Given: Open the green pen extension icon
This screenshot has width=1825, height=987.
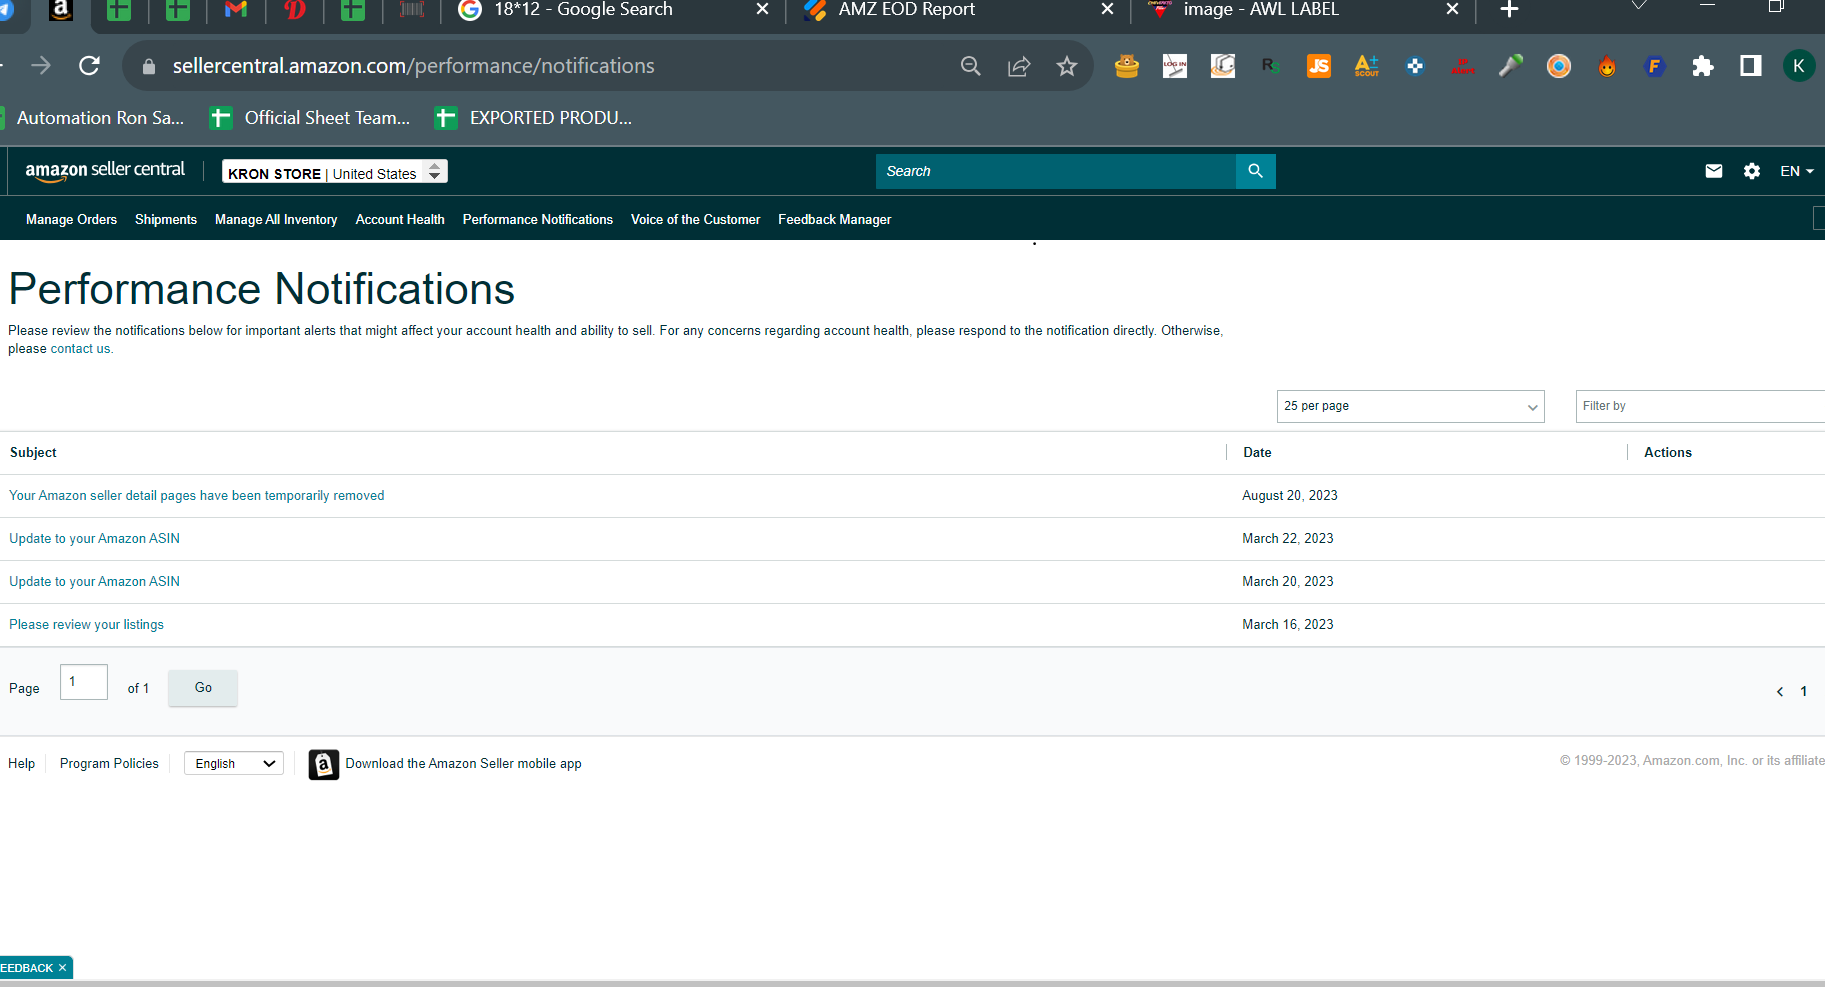Looking at the screenshot, I should [x=1511, y=66].
